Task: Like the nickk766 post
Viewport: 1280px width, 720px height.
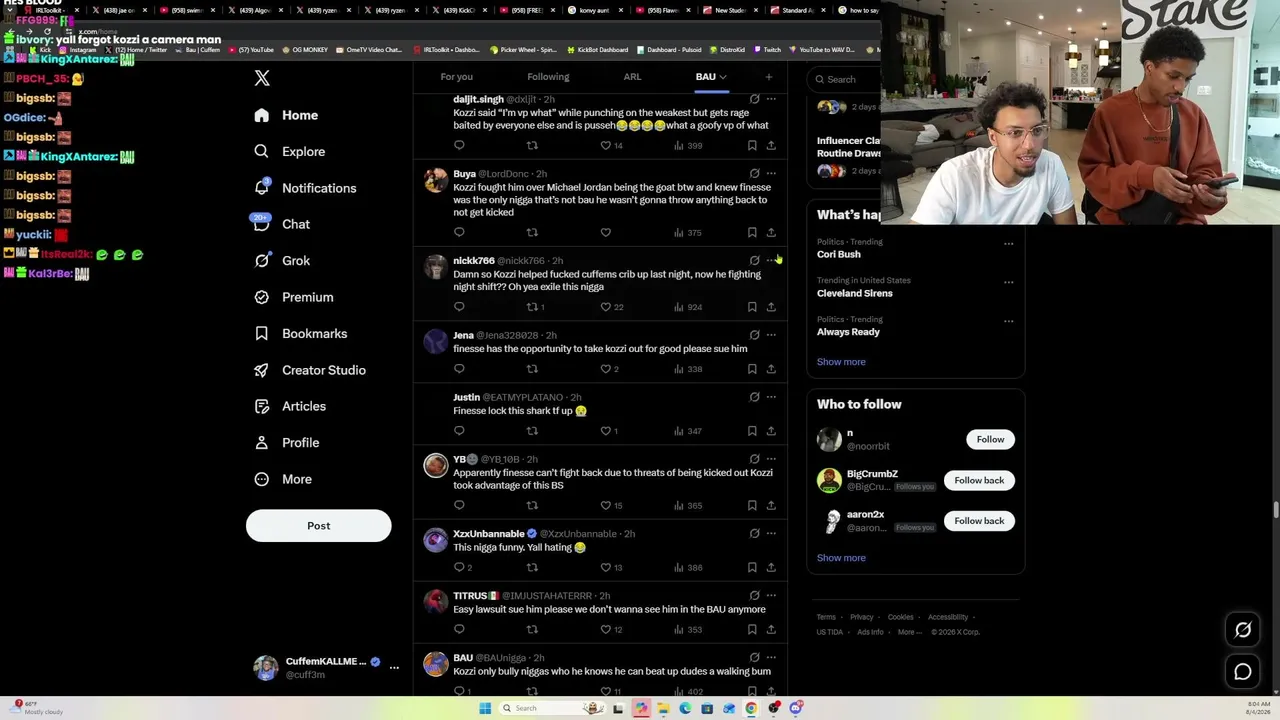Action: (x=606, y=307)
